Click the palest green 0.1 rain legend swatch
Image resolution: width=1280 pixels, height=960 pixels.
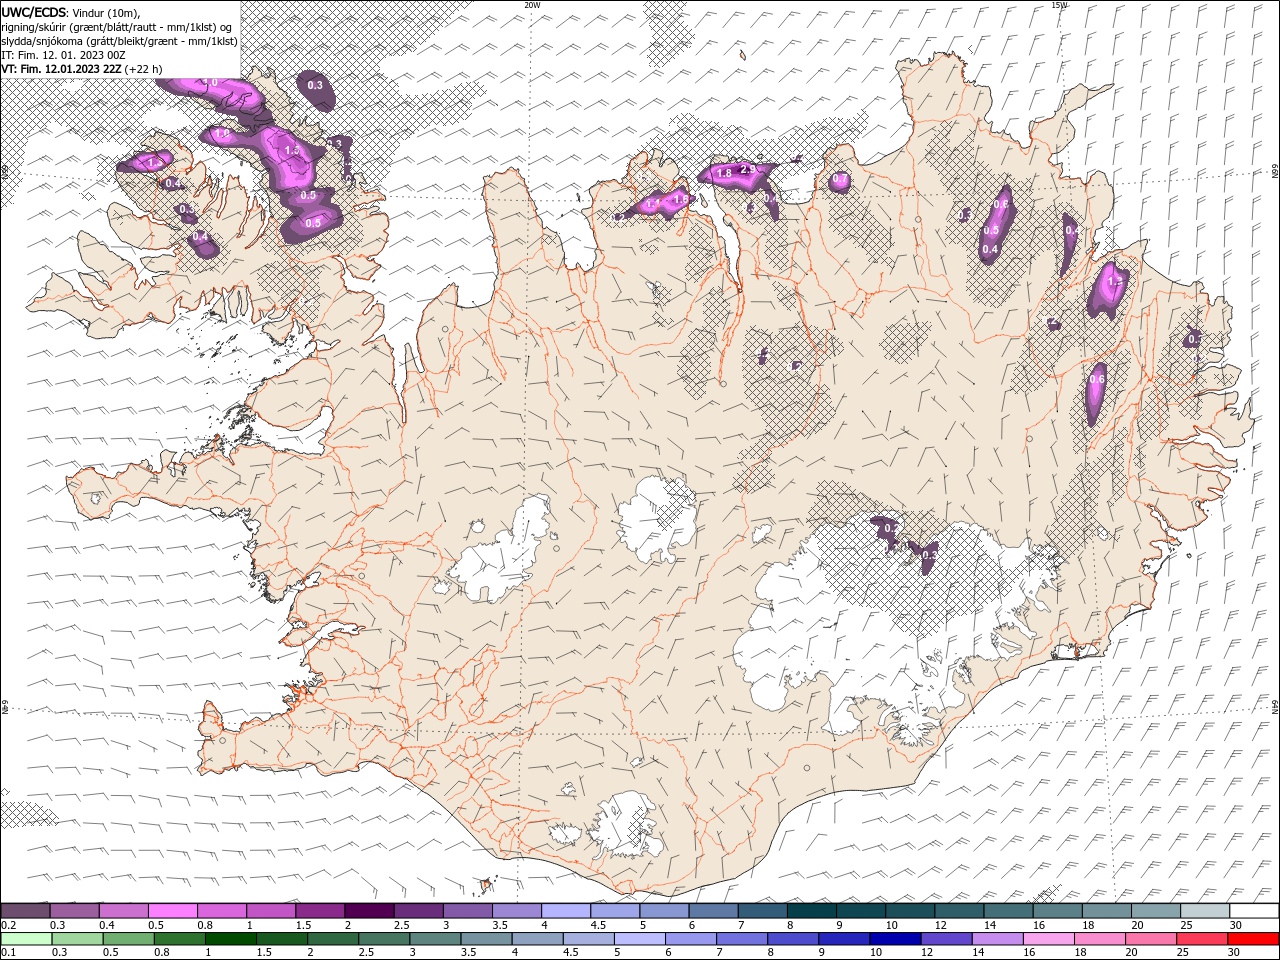click(x=25, y=939)
